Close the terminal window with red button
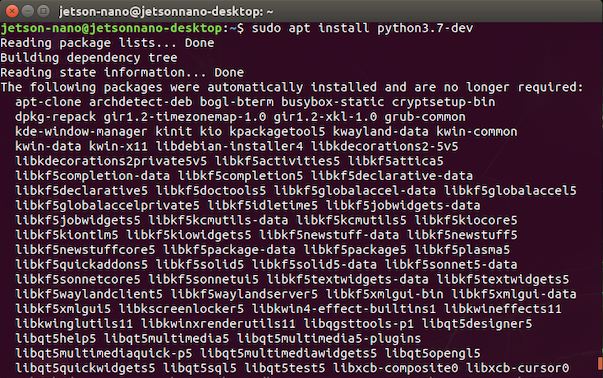 point(12,11)
